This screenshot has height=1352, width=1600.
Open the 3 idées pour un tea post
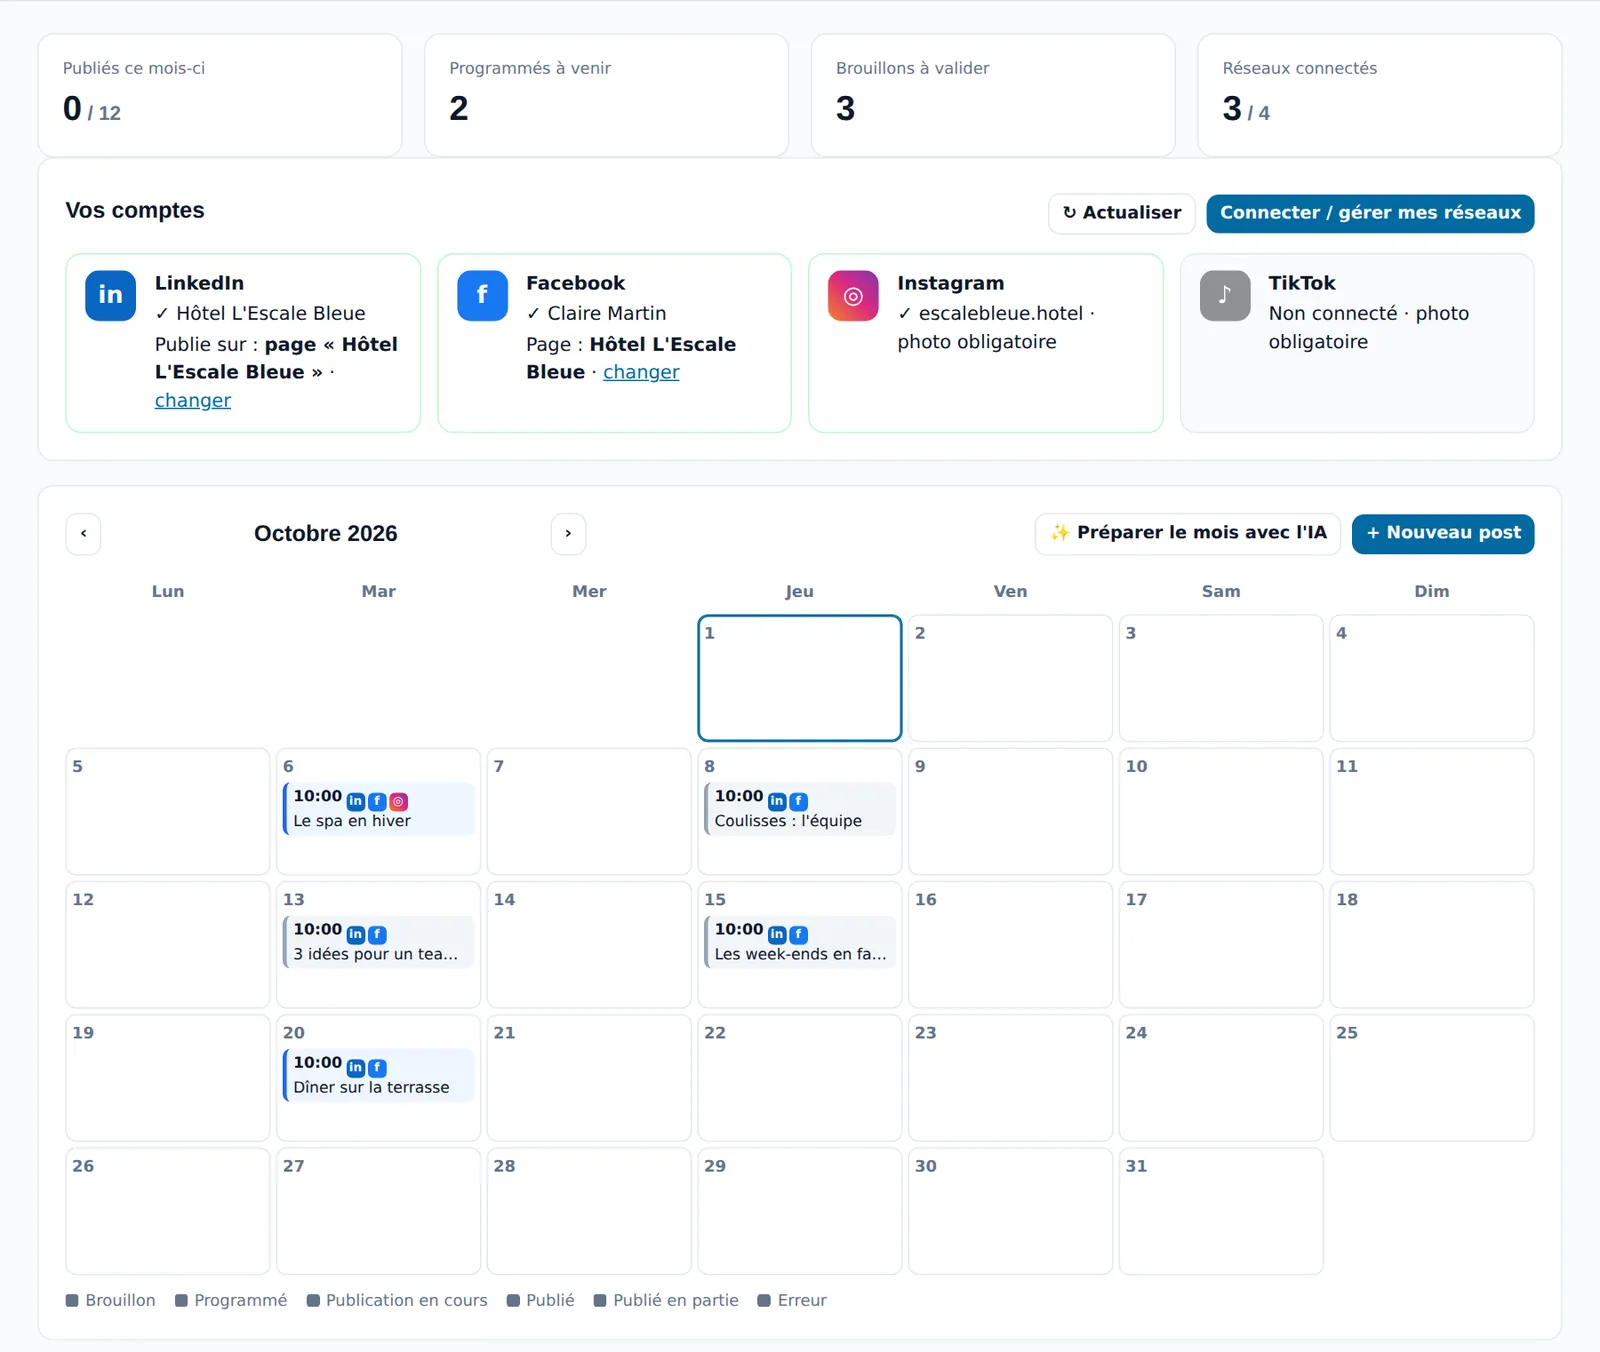[x=378, y=941]
